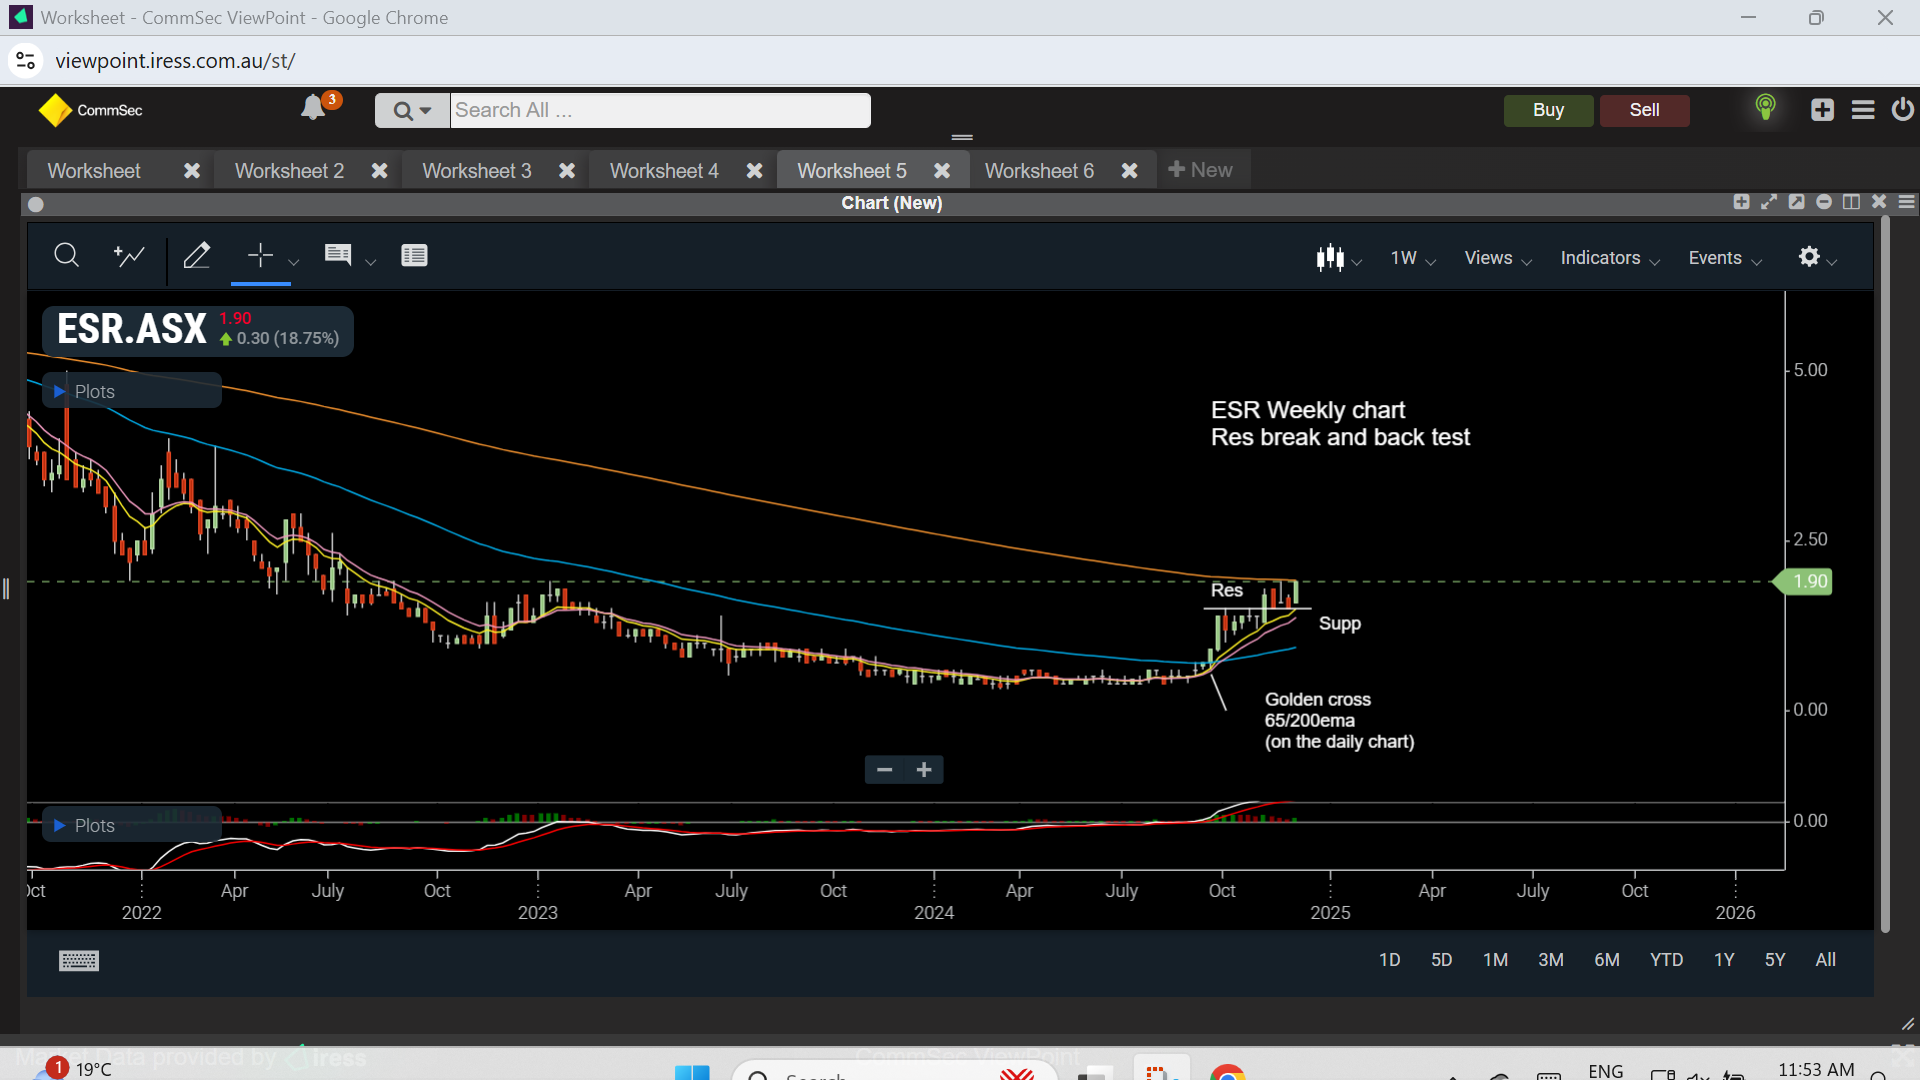
Task: Add a New worksheet tab
Action: pos(1201,170)
